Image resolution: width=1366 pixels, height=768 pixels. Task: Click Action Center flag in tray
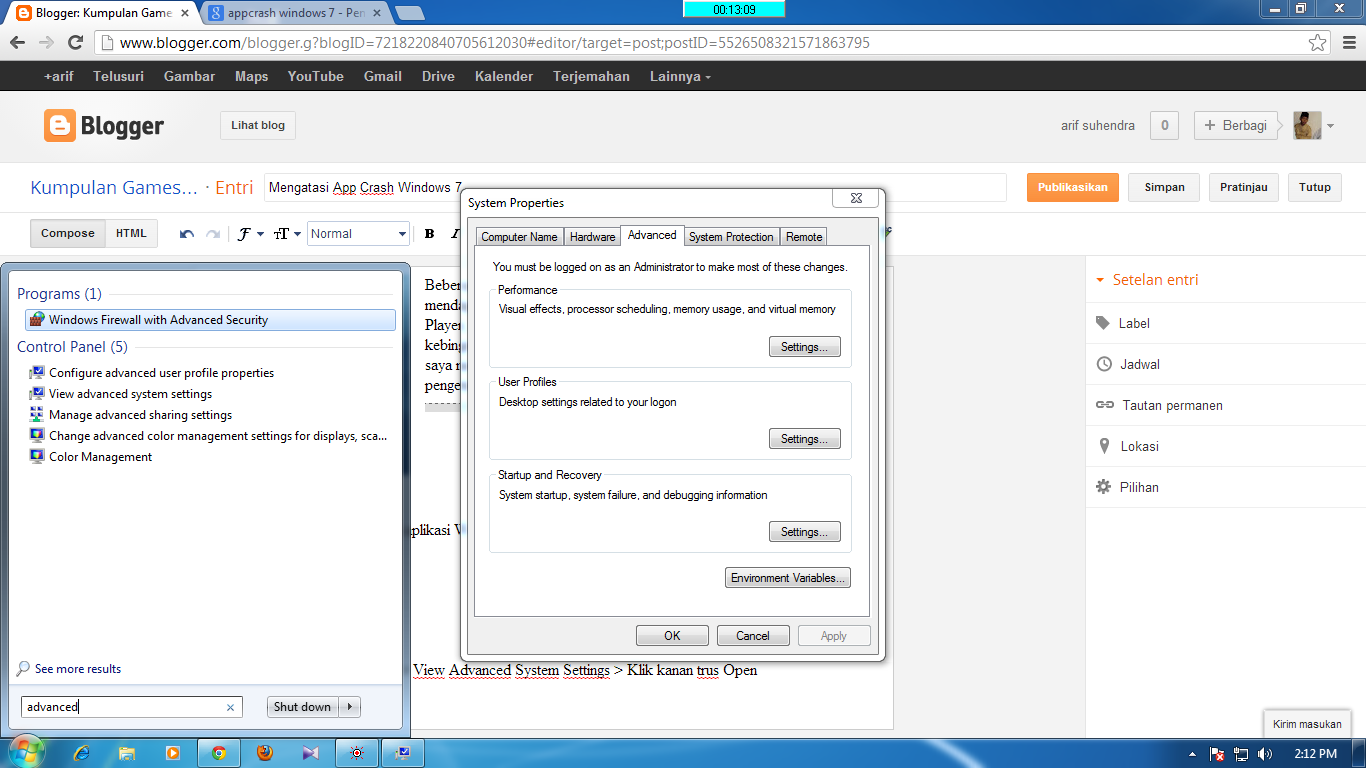(x=1218, y=754)
